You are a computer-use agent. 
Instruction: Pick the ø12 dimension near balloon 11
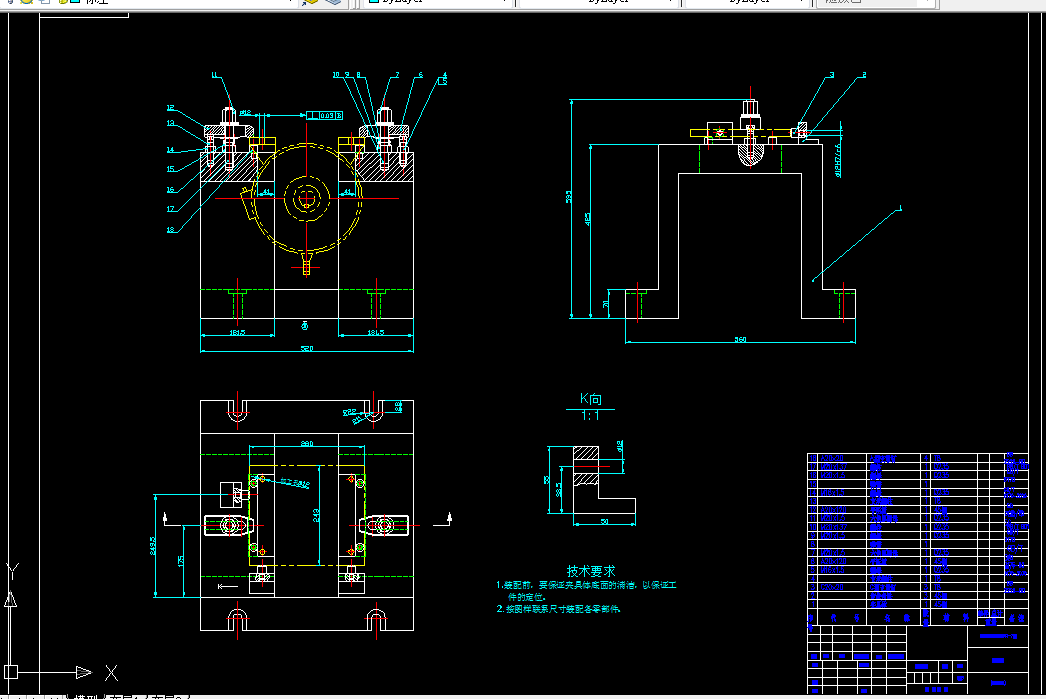tap(245, 113)
